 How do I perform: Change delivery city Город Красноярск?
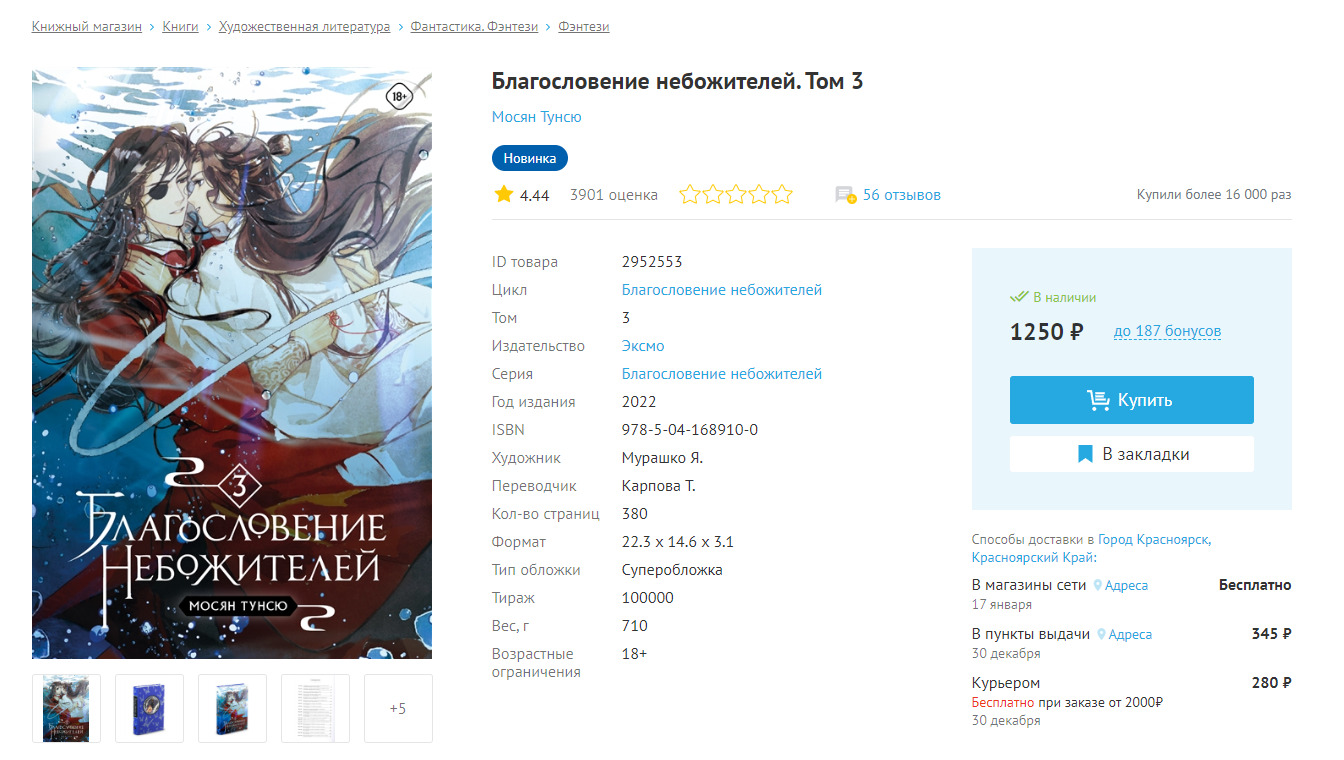pos(1154,539)
